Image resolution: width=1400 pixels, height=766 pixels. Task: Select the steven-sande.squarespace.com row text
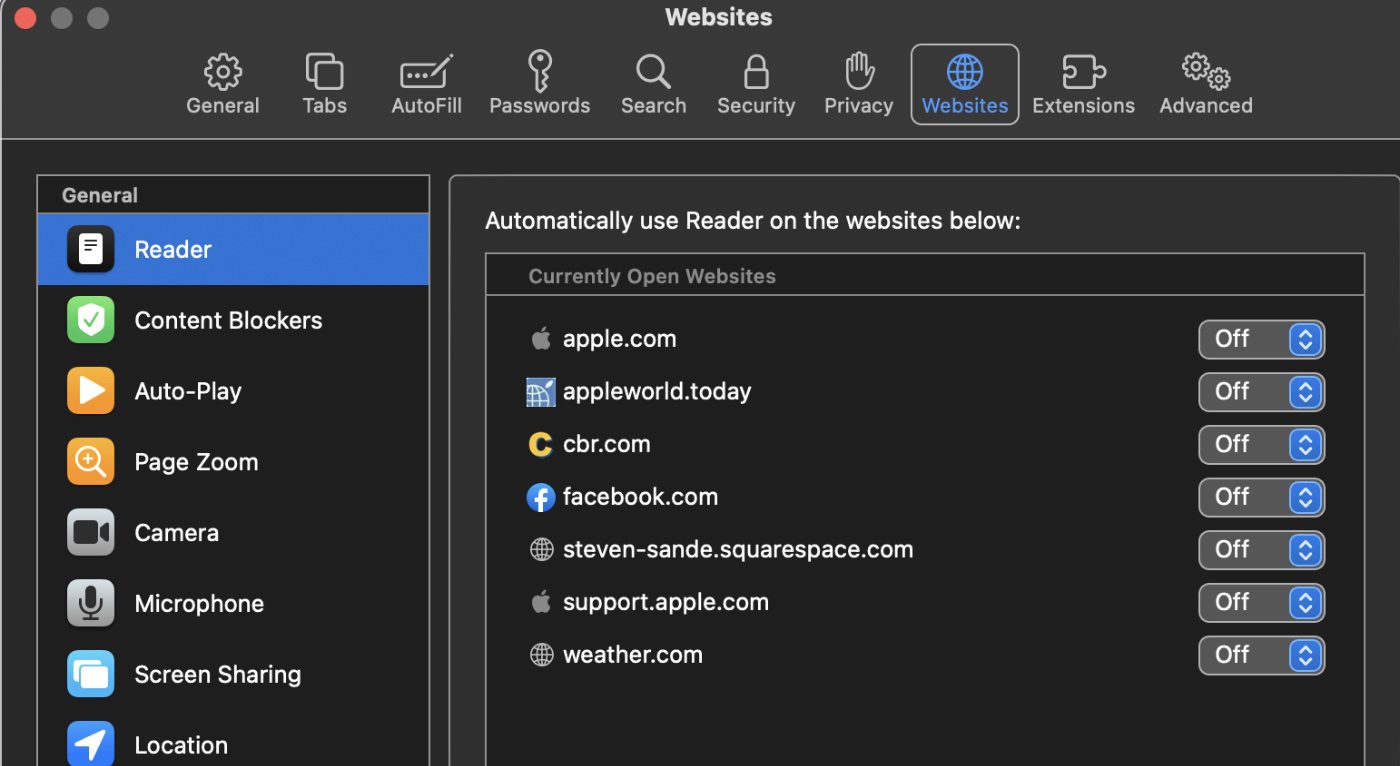click(x=738, y=550)
